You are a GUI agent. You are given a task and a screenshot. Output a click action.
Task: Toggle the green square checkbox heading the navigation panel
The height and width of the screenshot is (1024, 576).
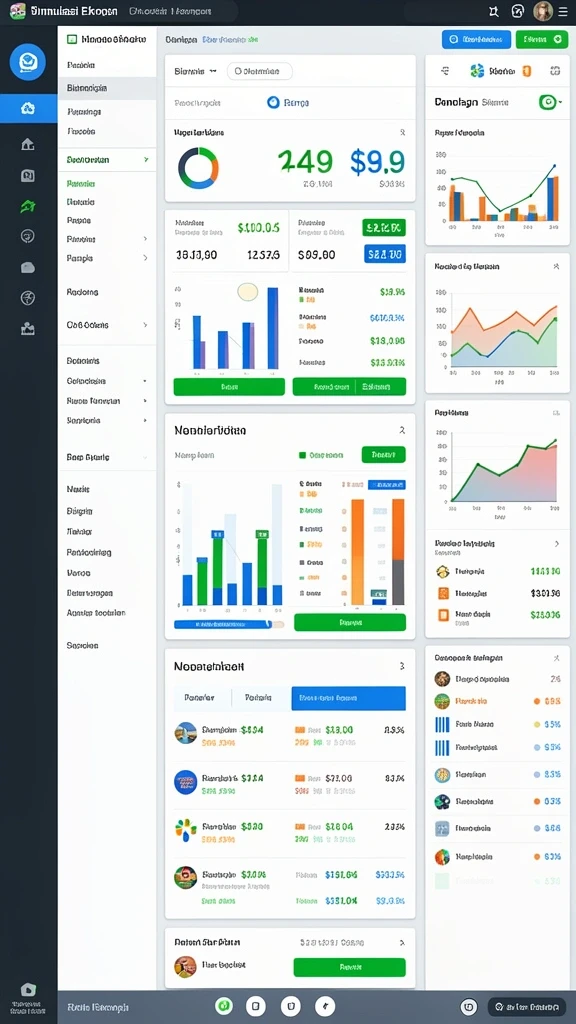(72, 39)
